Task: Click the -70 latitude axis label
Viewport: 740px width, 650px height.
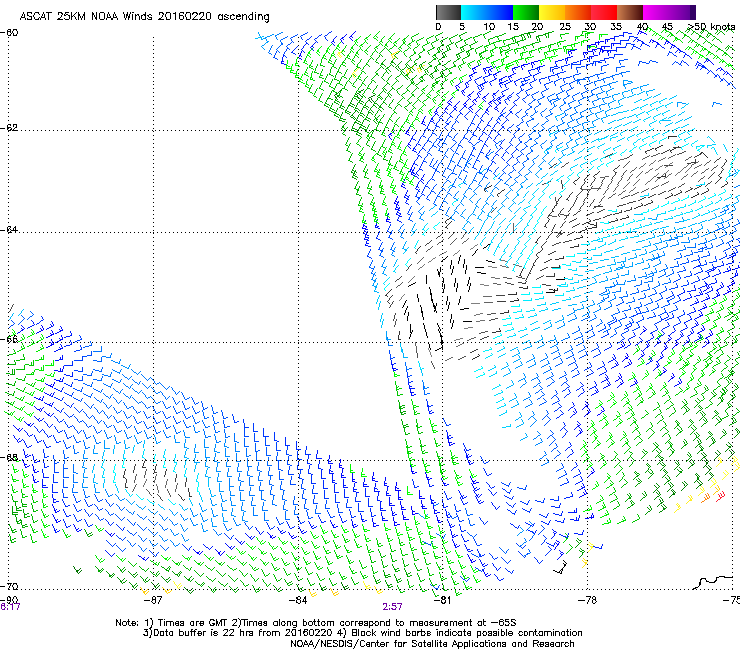Action: (x=9, y=587)
